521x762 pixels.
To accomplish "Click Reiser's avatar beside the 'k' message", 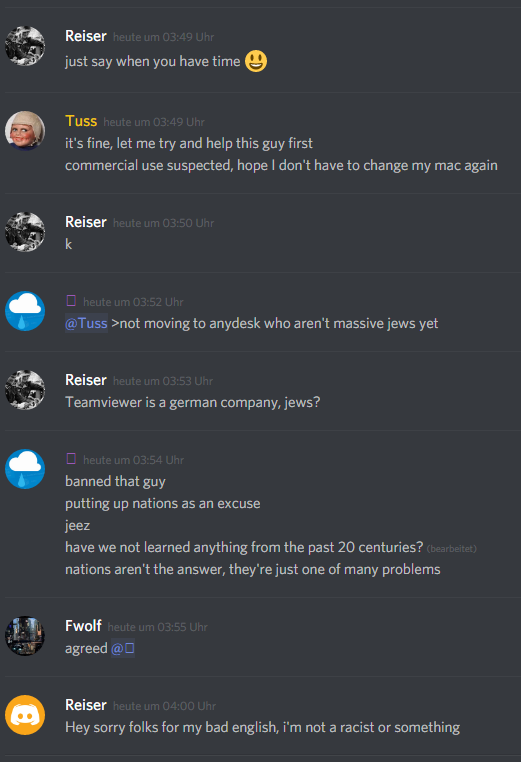I will click(25, 232).
